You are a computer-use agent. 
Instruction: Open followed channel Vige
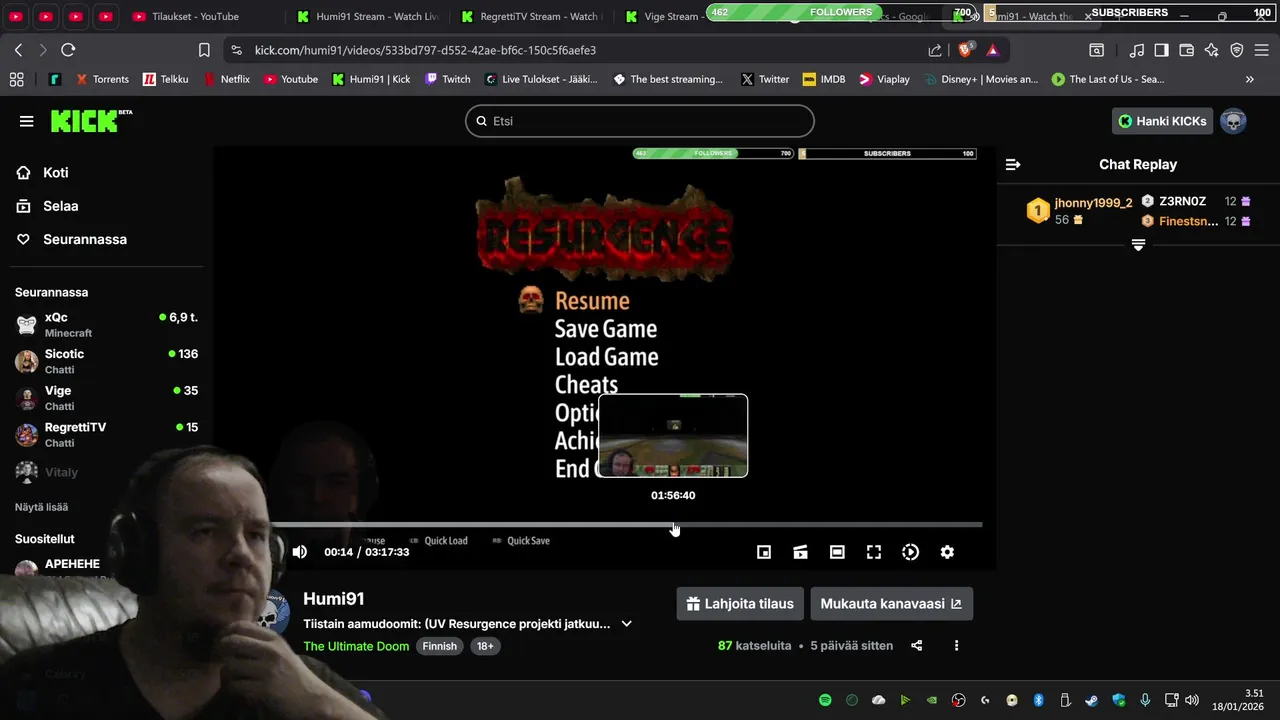[x=107, y=398]
